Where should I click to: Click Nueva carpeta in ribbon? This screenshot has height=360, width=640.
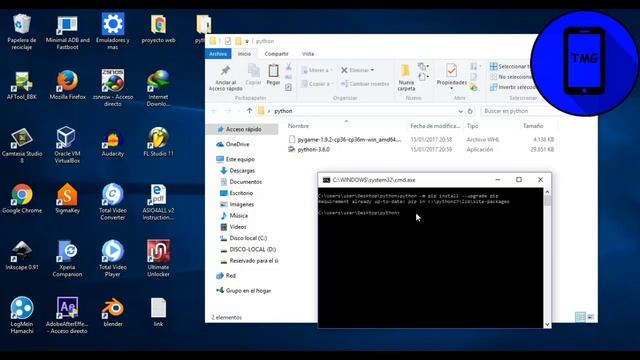pyautogui.click(x=406, y=78)
